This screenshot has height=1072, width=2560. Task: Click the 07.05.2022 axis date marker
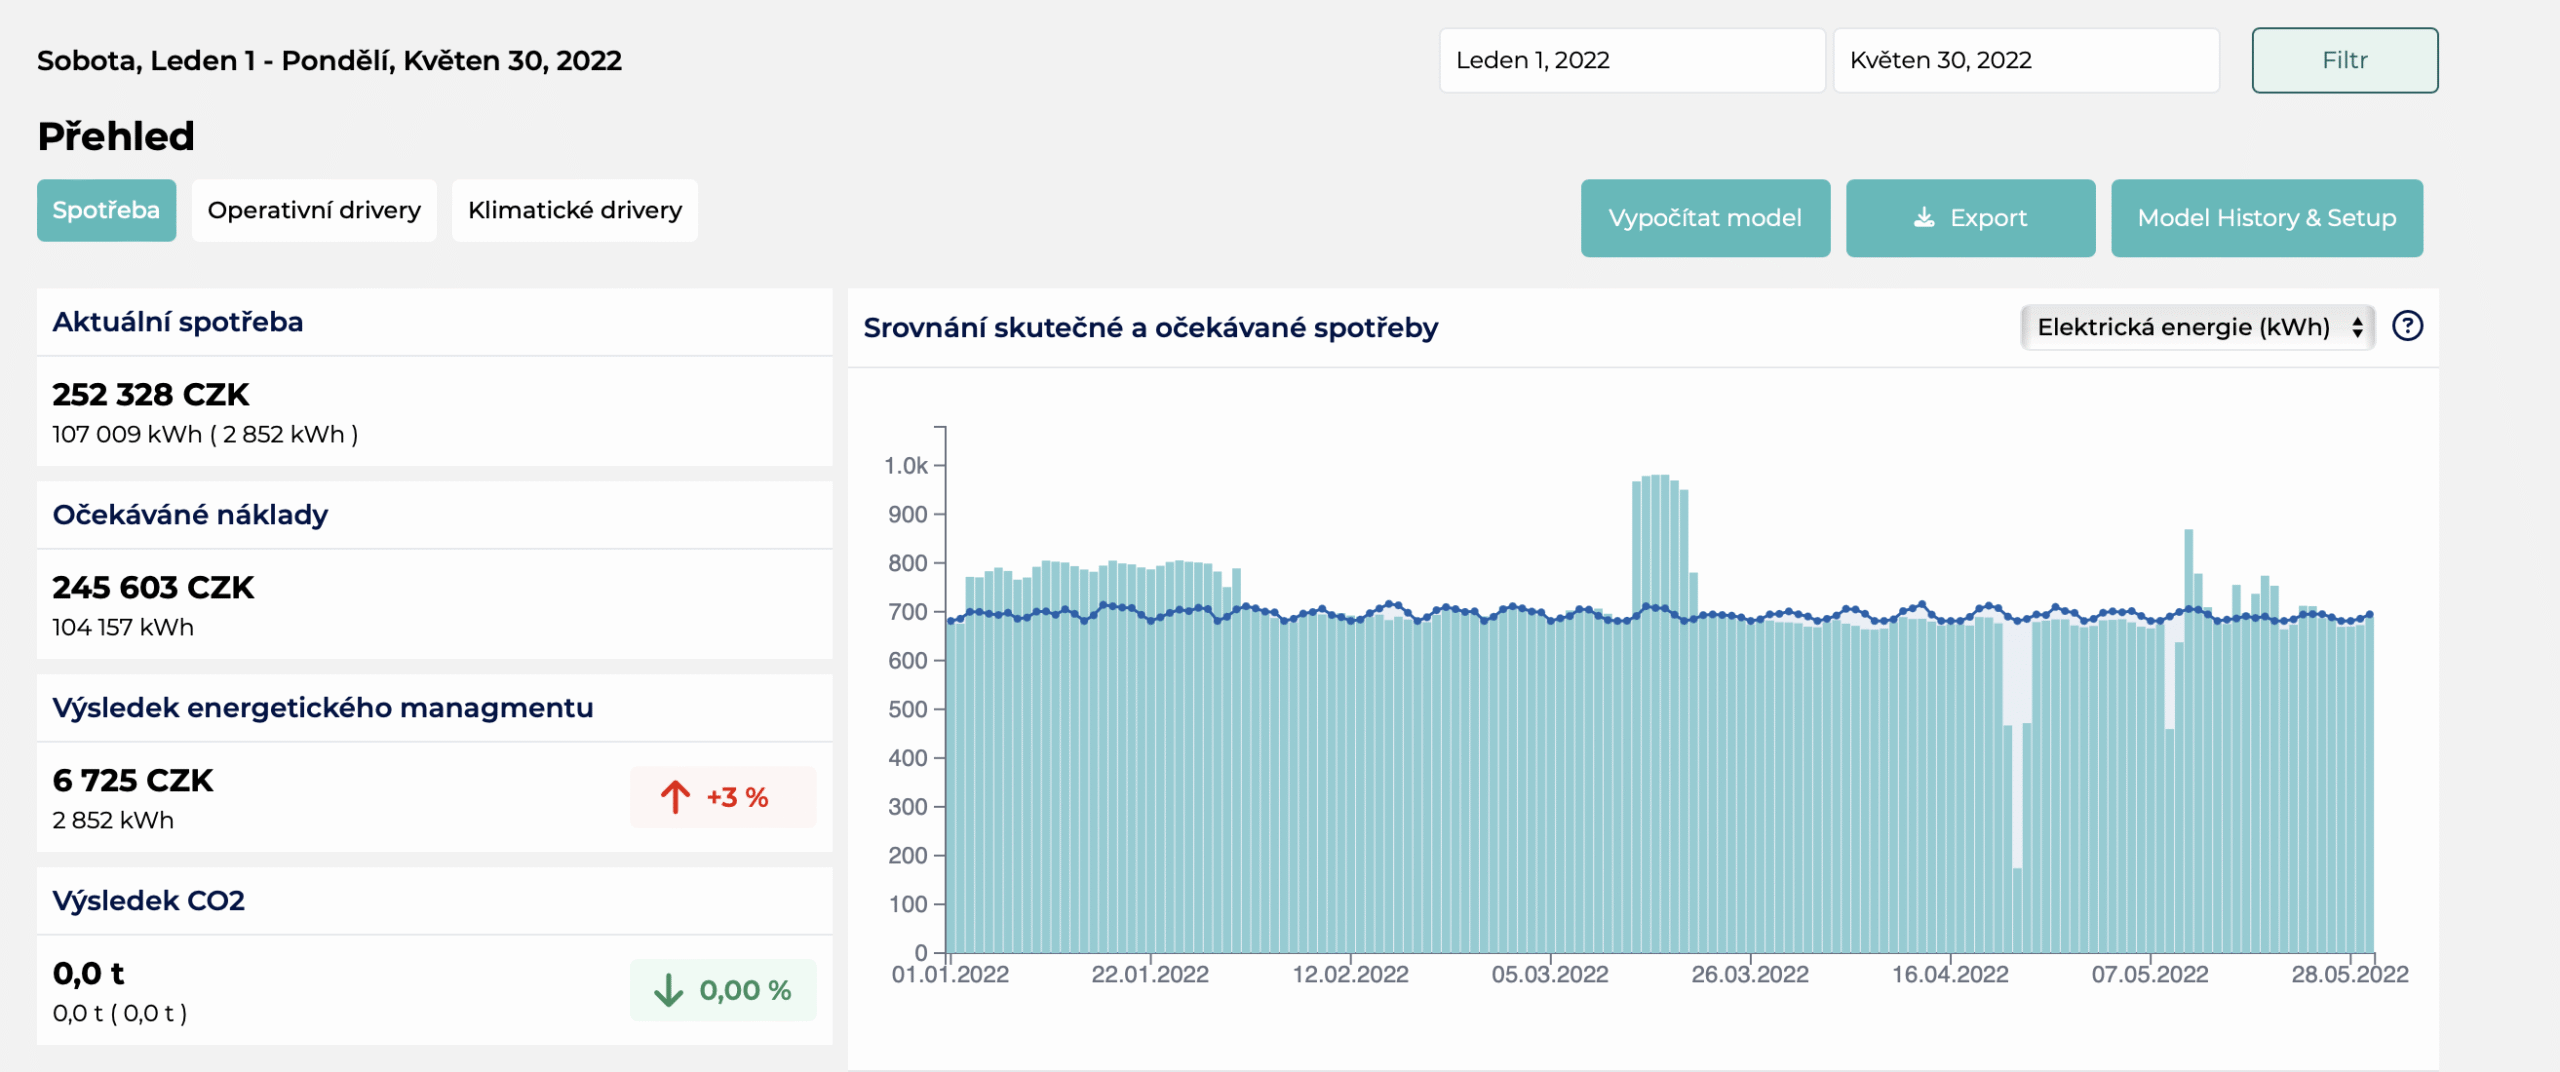point(2150,974)
